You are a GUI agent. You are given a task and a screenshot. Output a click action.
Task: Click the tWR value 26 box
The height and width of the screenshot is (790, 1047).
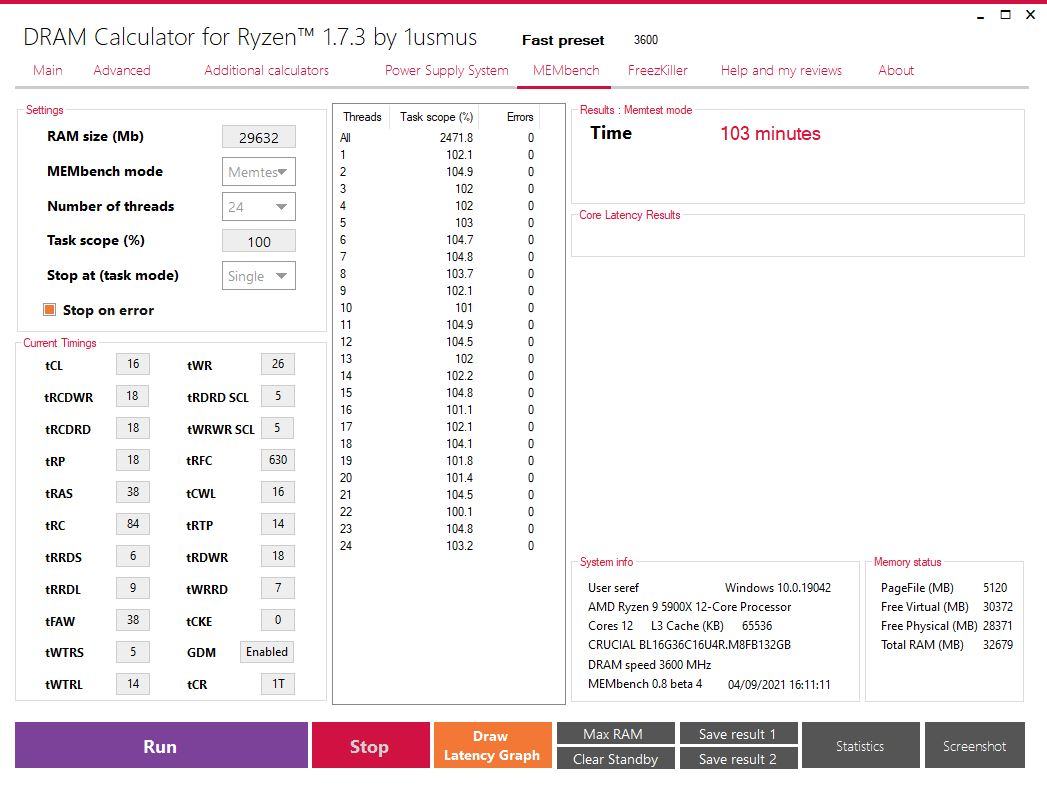pos(278,364)
